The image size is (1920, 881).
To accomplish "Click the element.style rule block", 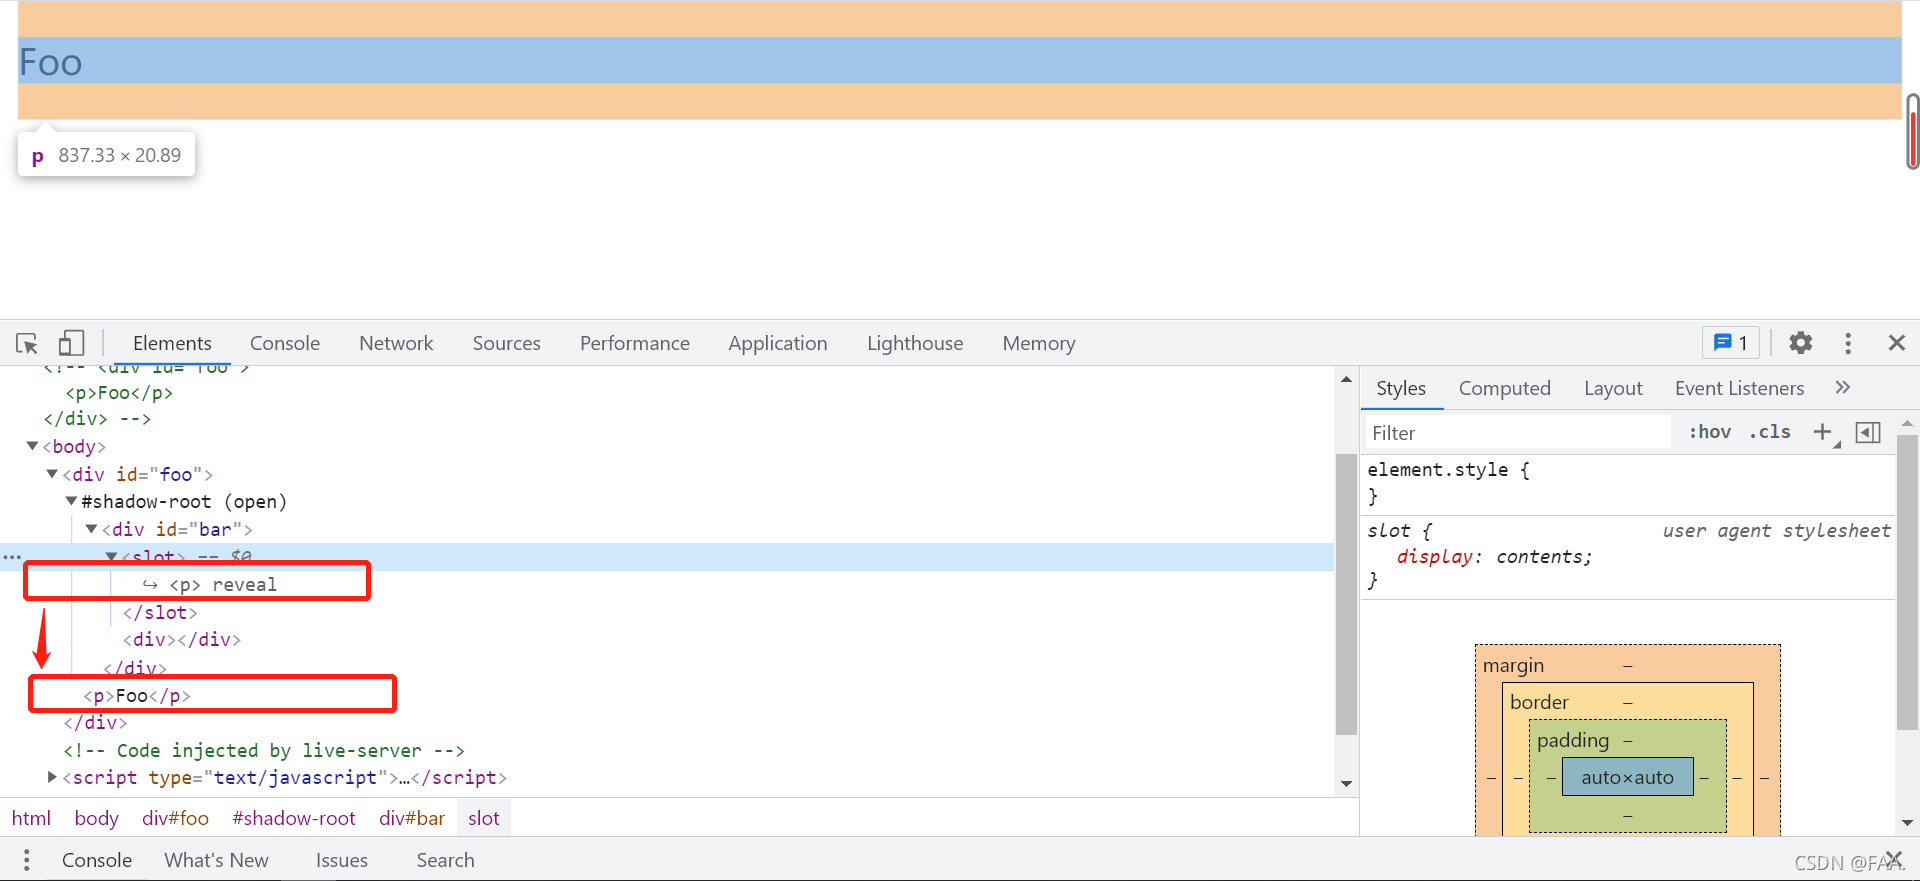I will tap(1628, 483).
